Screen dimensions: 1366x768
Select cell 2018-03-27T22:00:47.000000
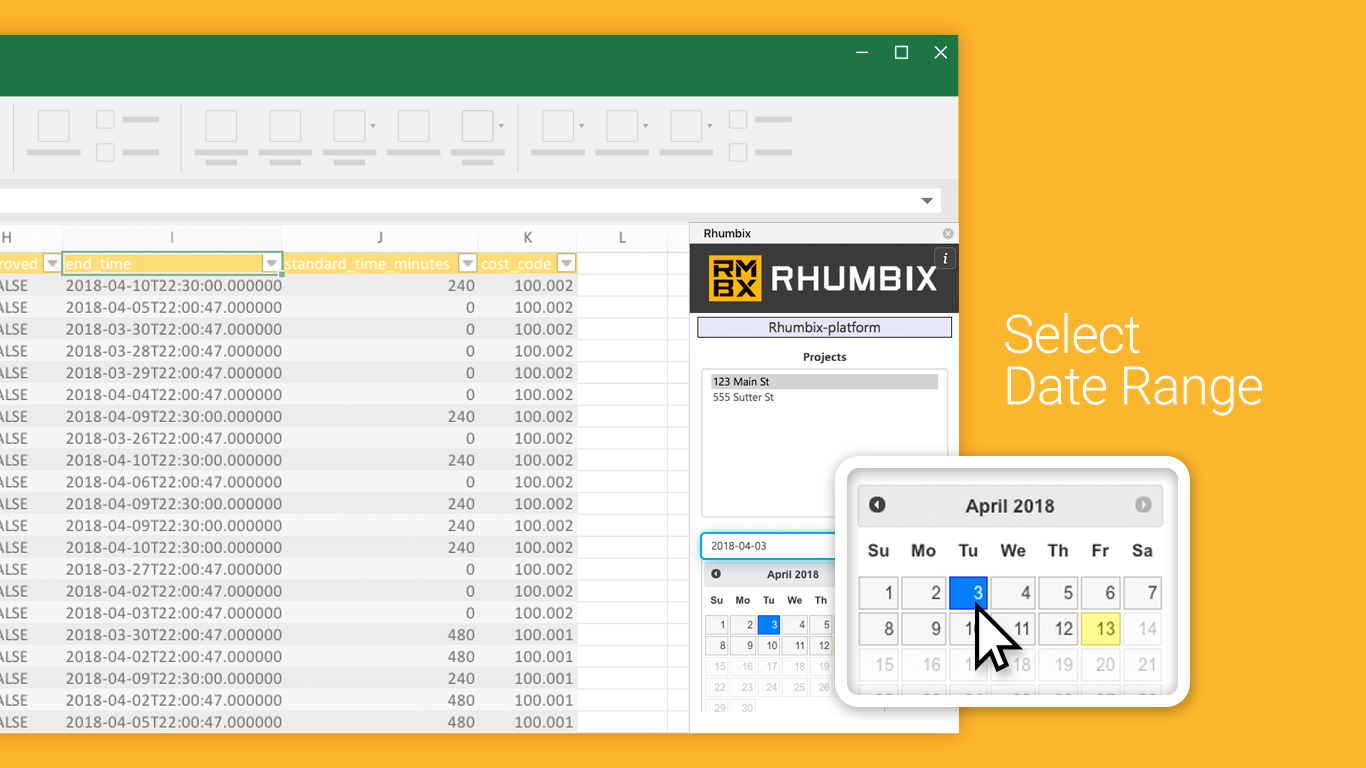coord(172,569)
